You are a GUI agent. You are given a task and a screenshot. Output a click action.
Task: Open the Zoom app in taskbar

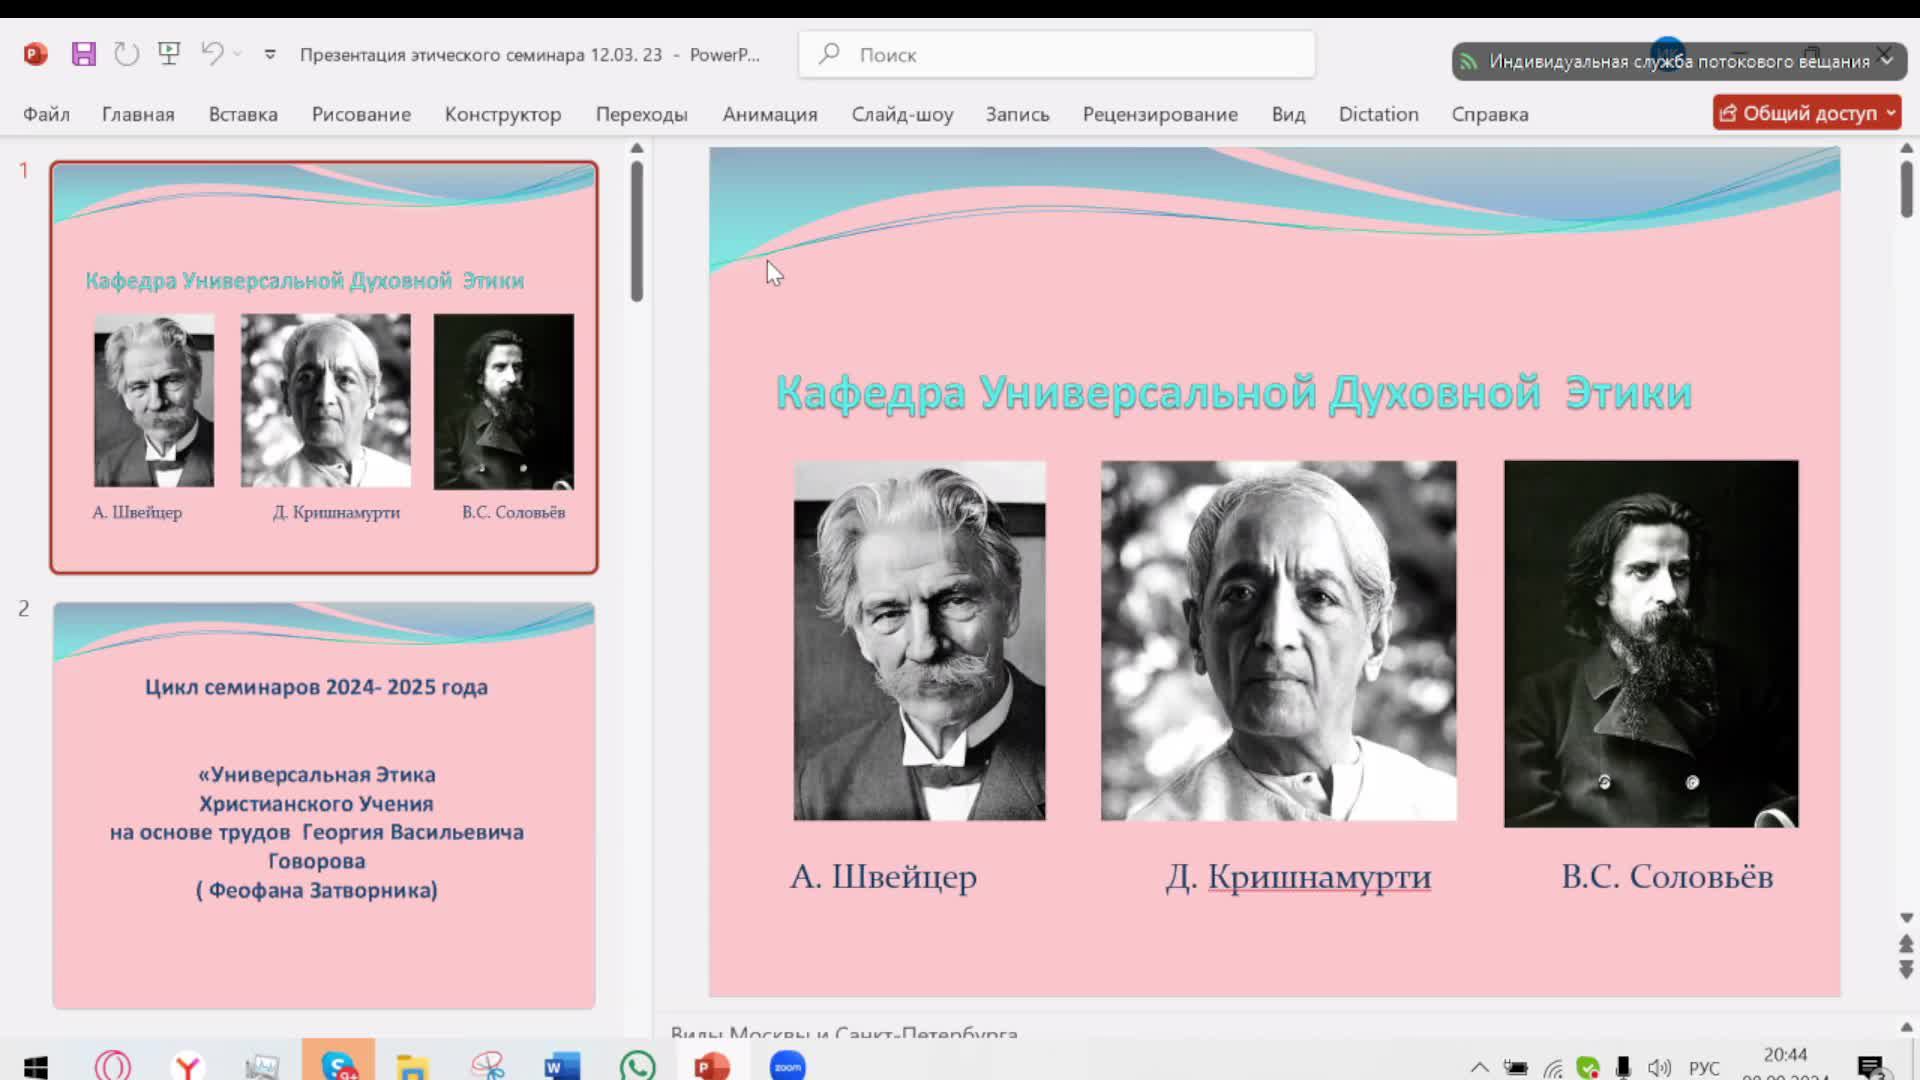click(x=788, y=1066)
